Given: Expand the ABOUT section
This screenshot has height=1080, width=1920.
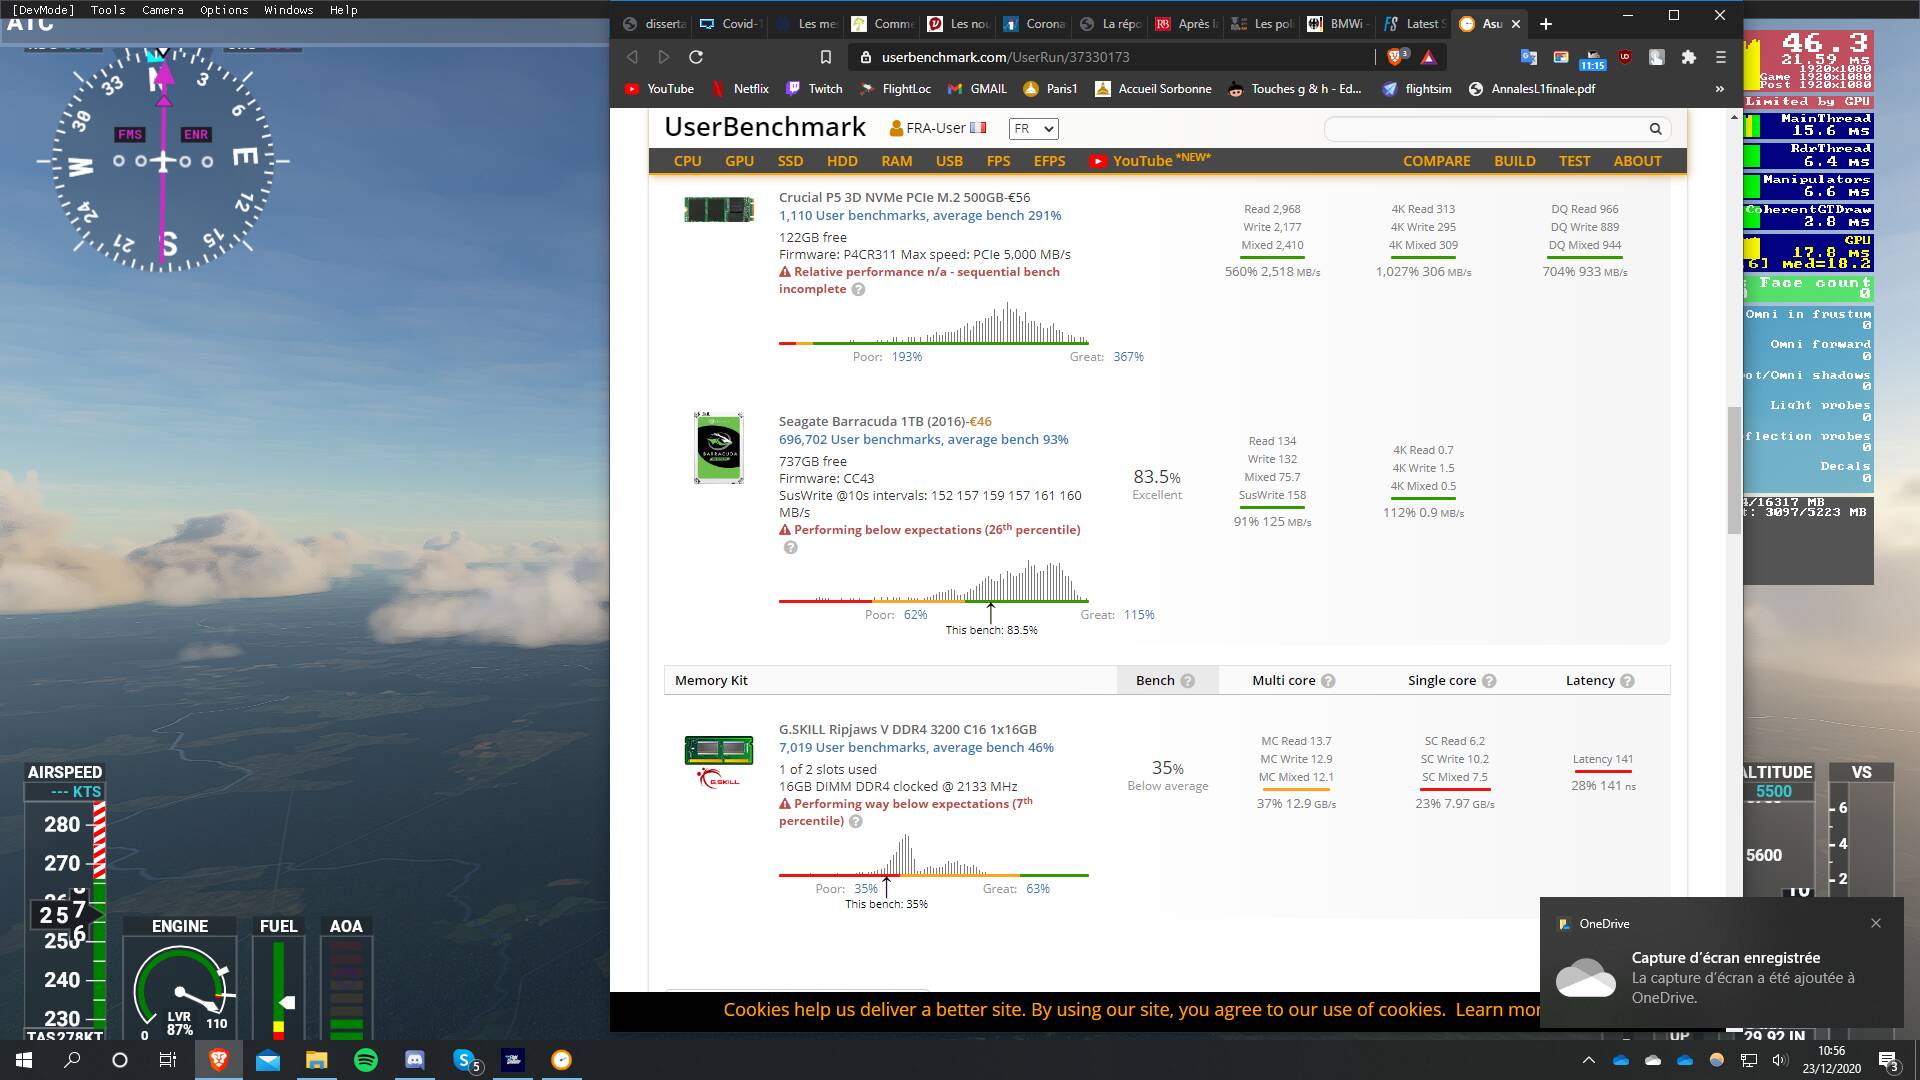Looking at the screenshot, I should pos(1638,160).
